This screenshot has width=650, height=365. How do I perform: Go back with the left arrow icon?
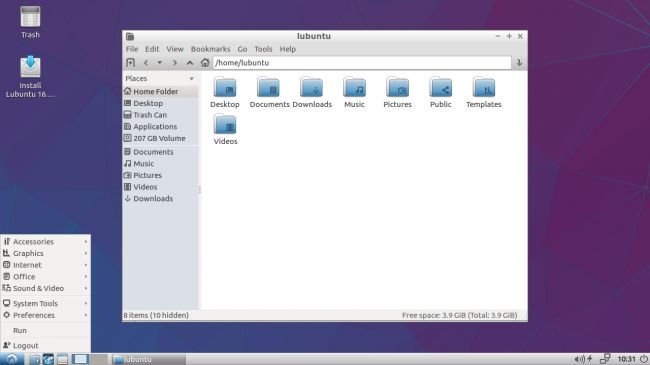(146, 63)
